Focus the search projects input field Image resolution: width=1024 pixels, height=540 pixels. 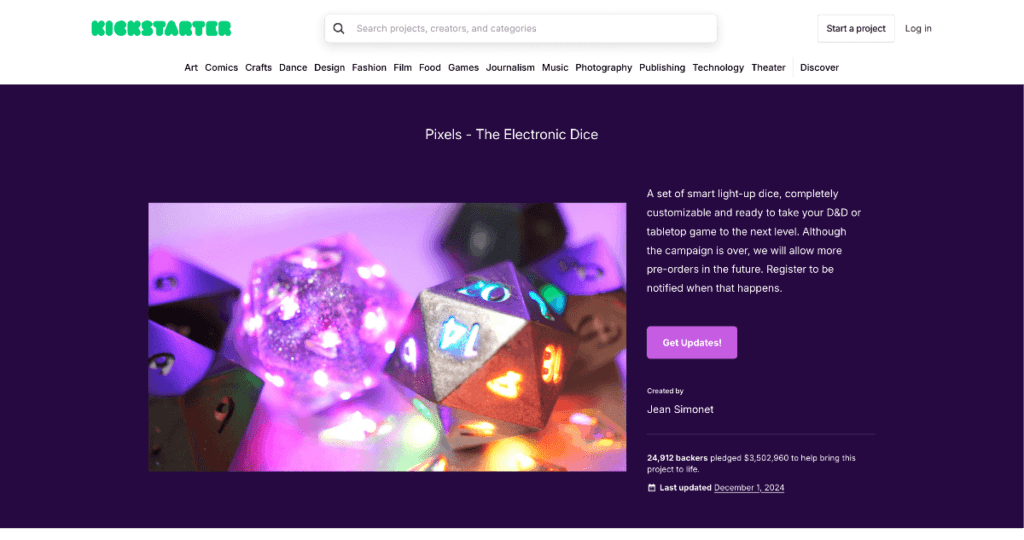click(530, 29)
